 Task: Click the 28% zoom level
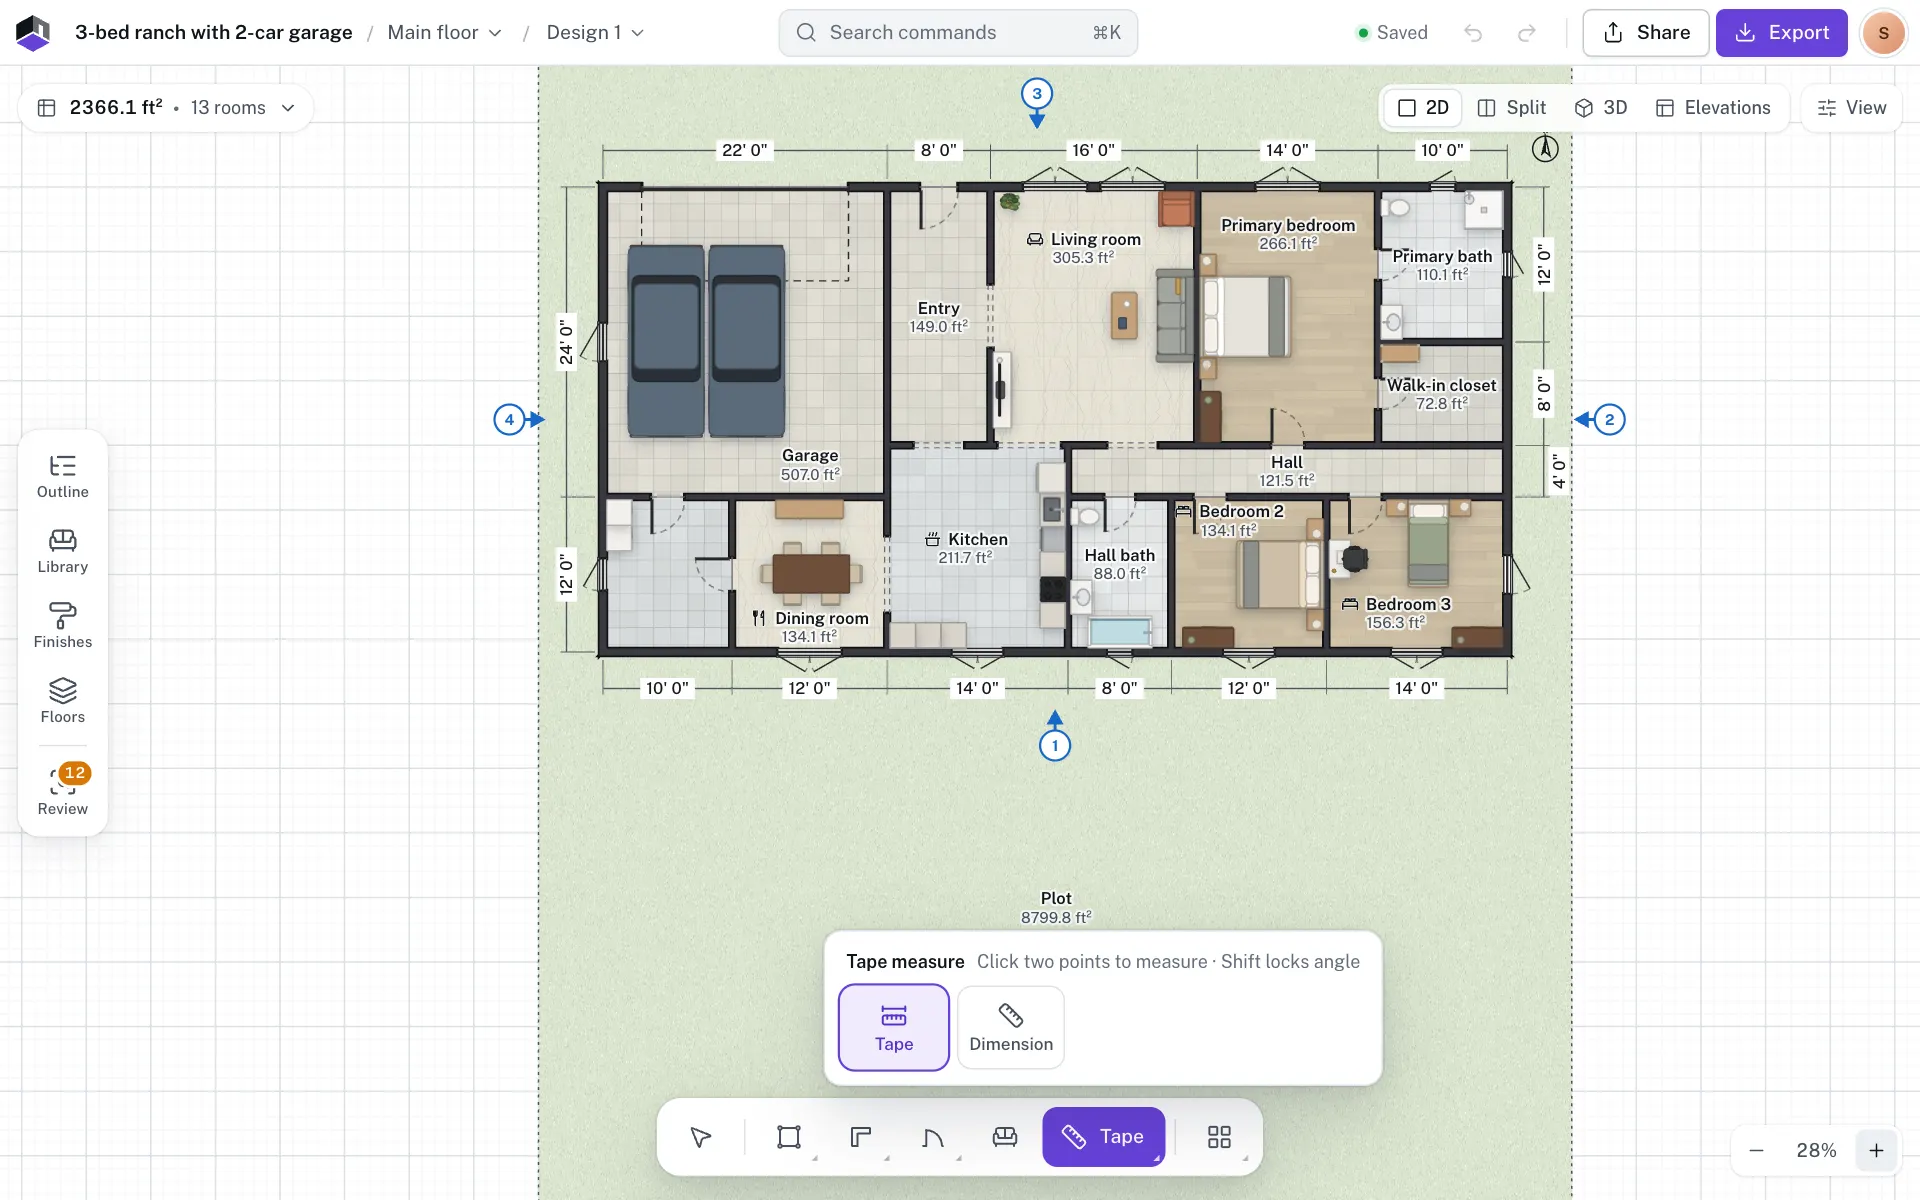(x=1816, y=1151)
